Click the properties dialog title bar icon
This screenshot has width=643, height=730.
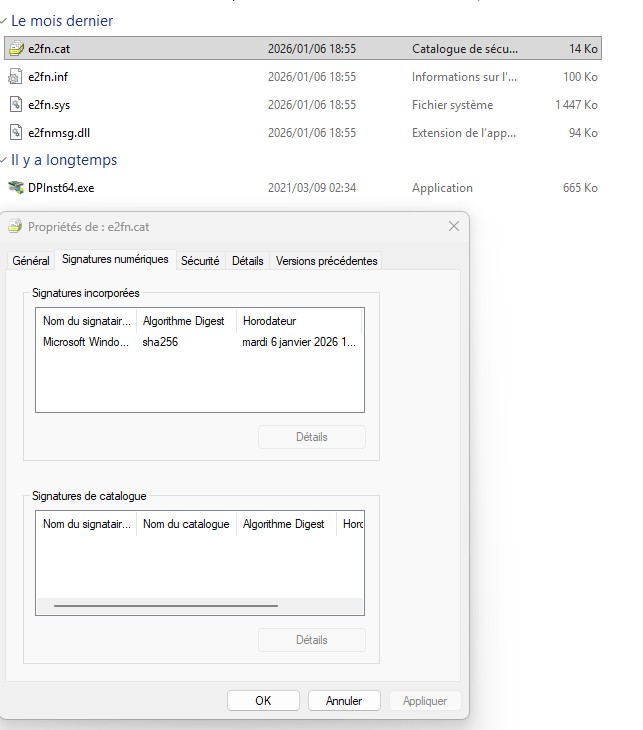tap(16, 227)
